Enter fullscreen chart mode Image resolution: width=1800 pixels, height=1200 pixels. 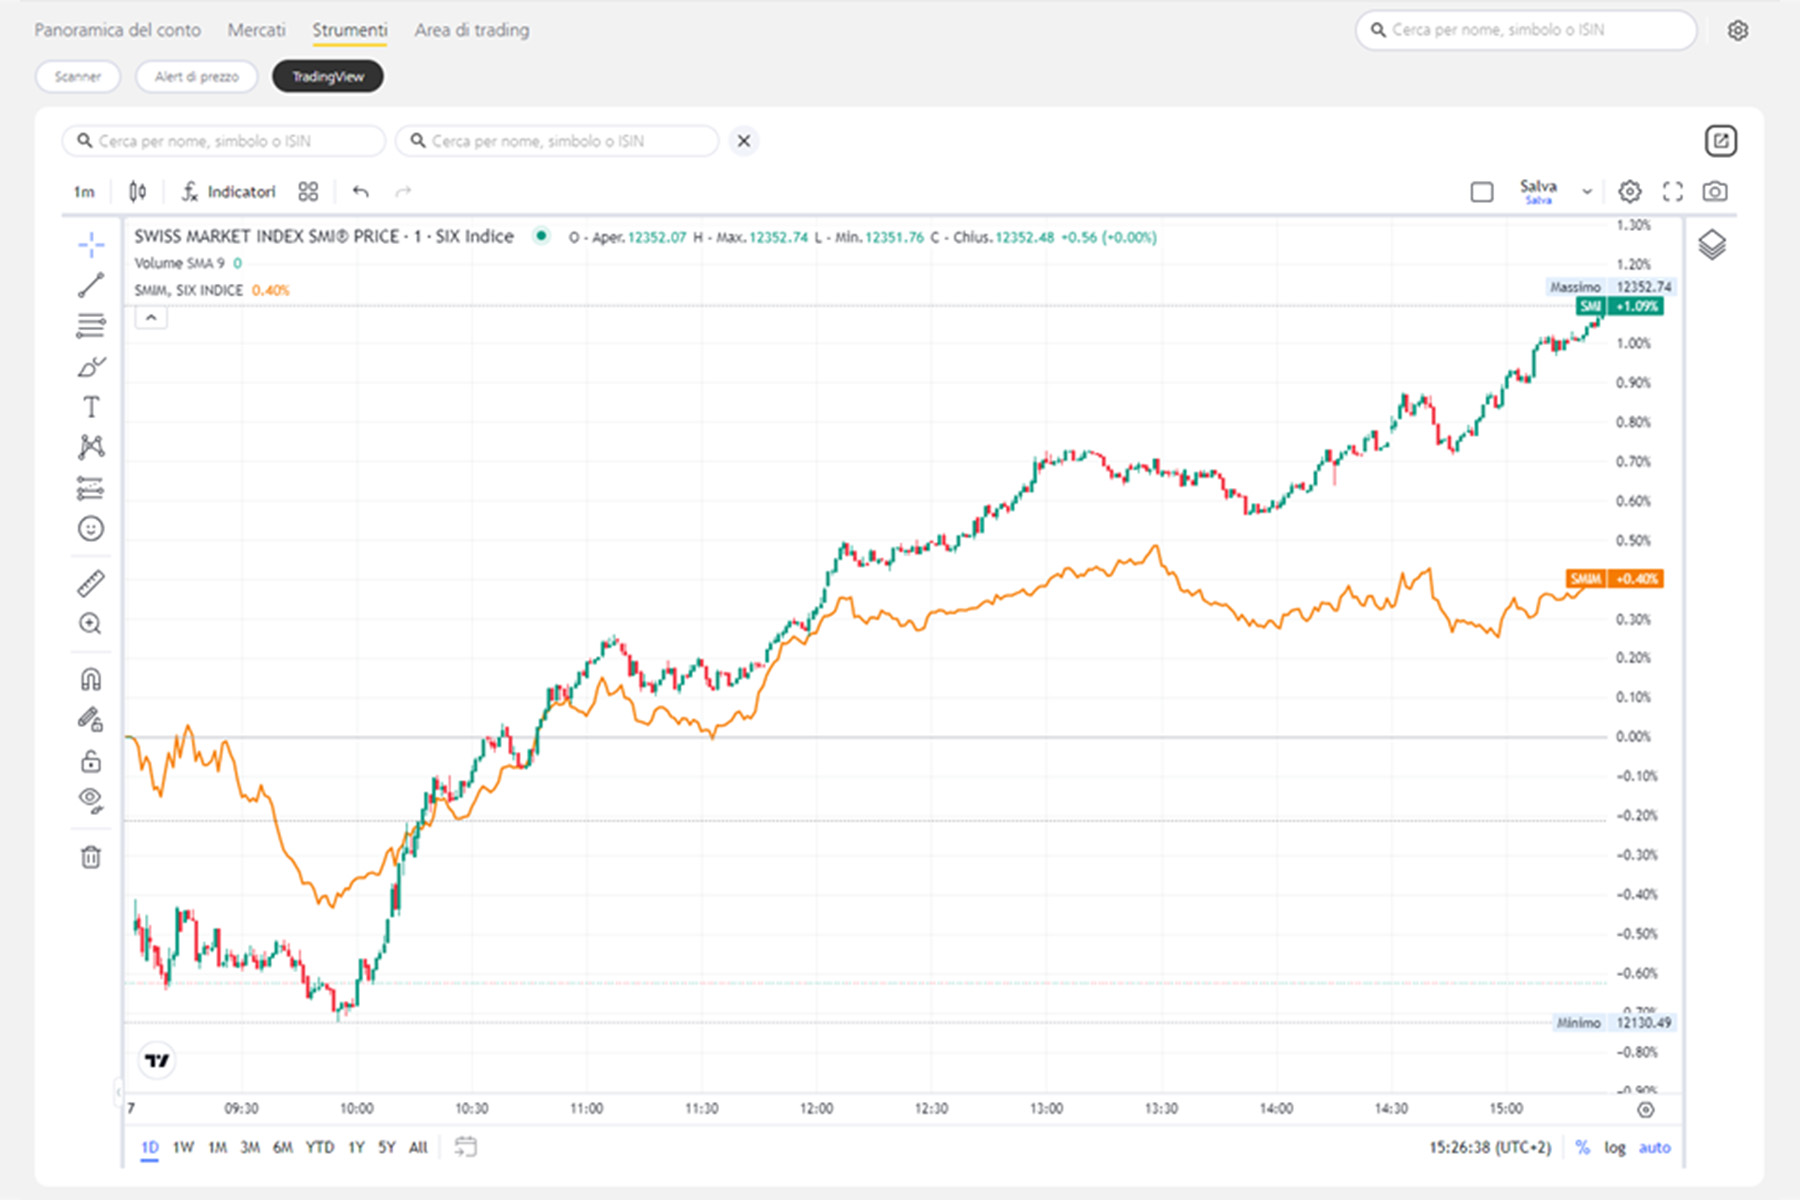pyautogui.click(x=1673, y=191)
